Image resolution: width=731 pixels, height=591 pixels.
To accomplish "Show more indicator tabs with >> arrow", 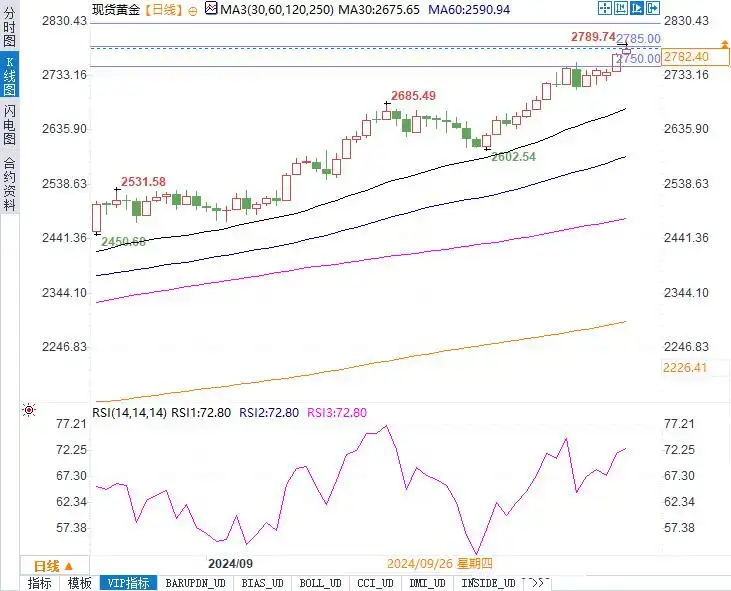I will 537,583.
